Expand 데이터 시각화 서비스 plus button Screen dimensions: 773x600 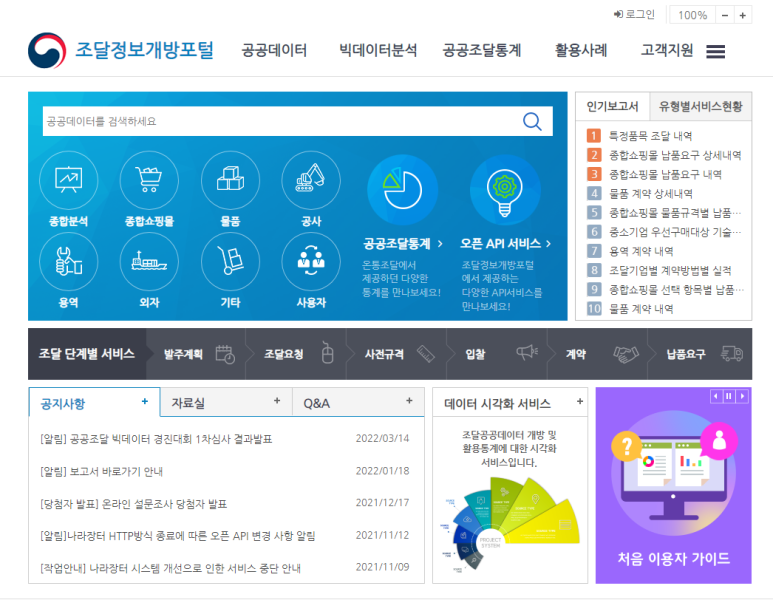pyautogui.click(x=580, y=401)
